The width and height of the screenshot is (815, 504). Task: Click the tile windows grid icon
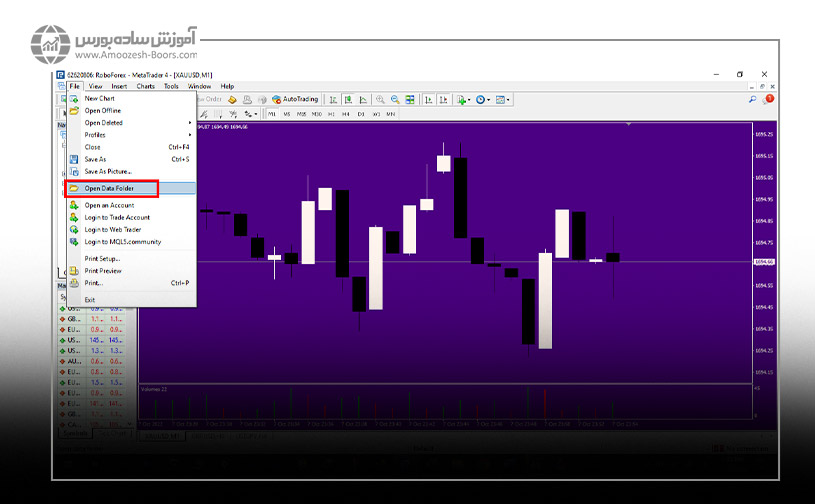[410, 100]
